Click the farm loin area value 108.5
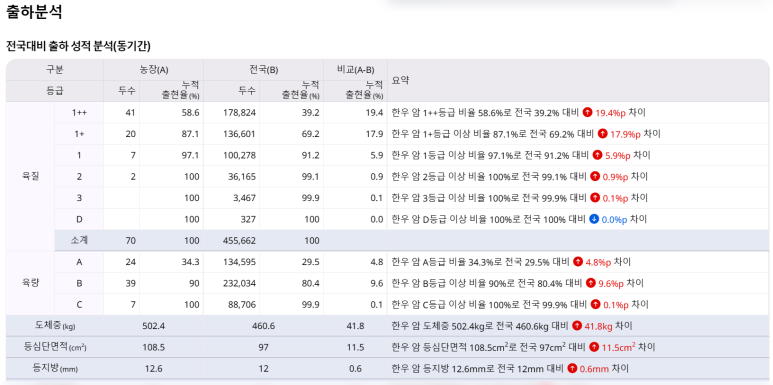773x385 pixels. tap(153, 347)
